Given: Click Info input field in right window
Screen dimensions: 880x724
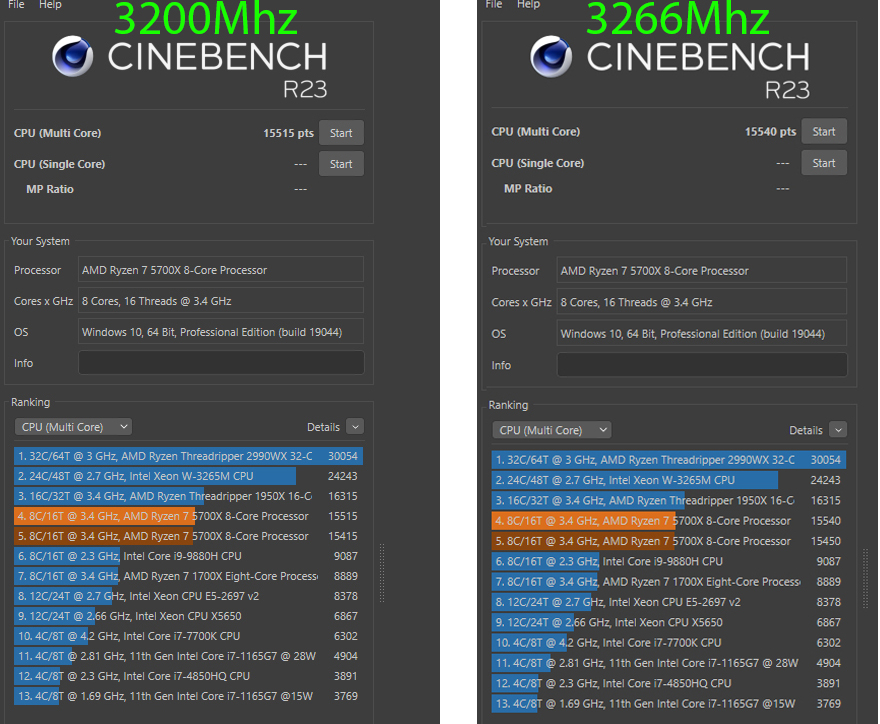Looking at the screenshot, I should [702, 365].
